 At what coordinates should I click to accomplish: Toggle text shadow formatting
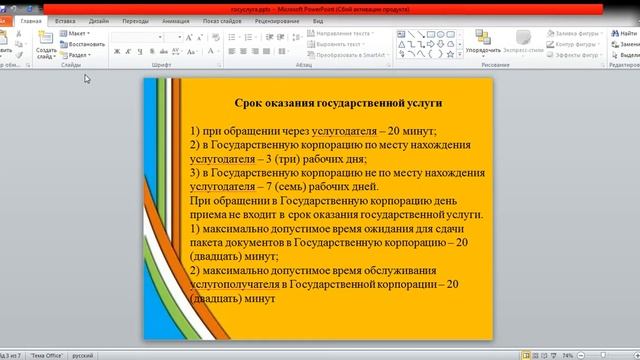click(152, 51)
